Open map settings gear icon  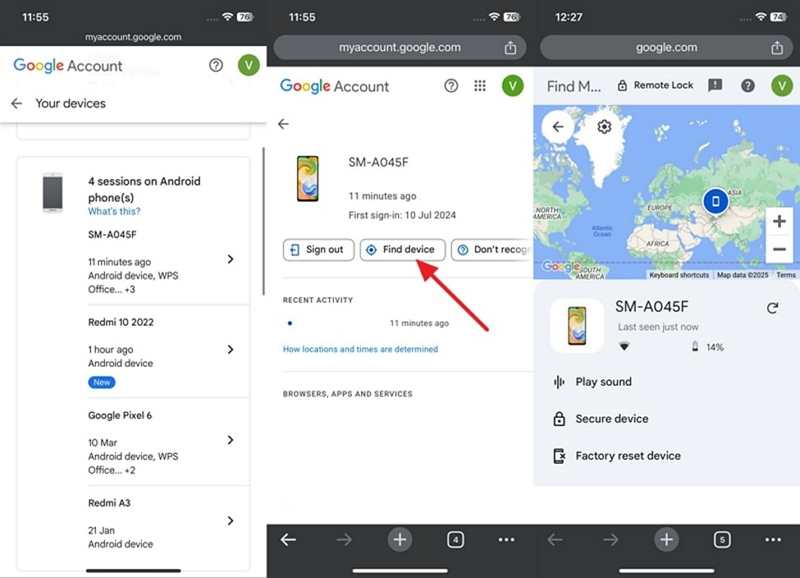[x=604, y=127]
